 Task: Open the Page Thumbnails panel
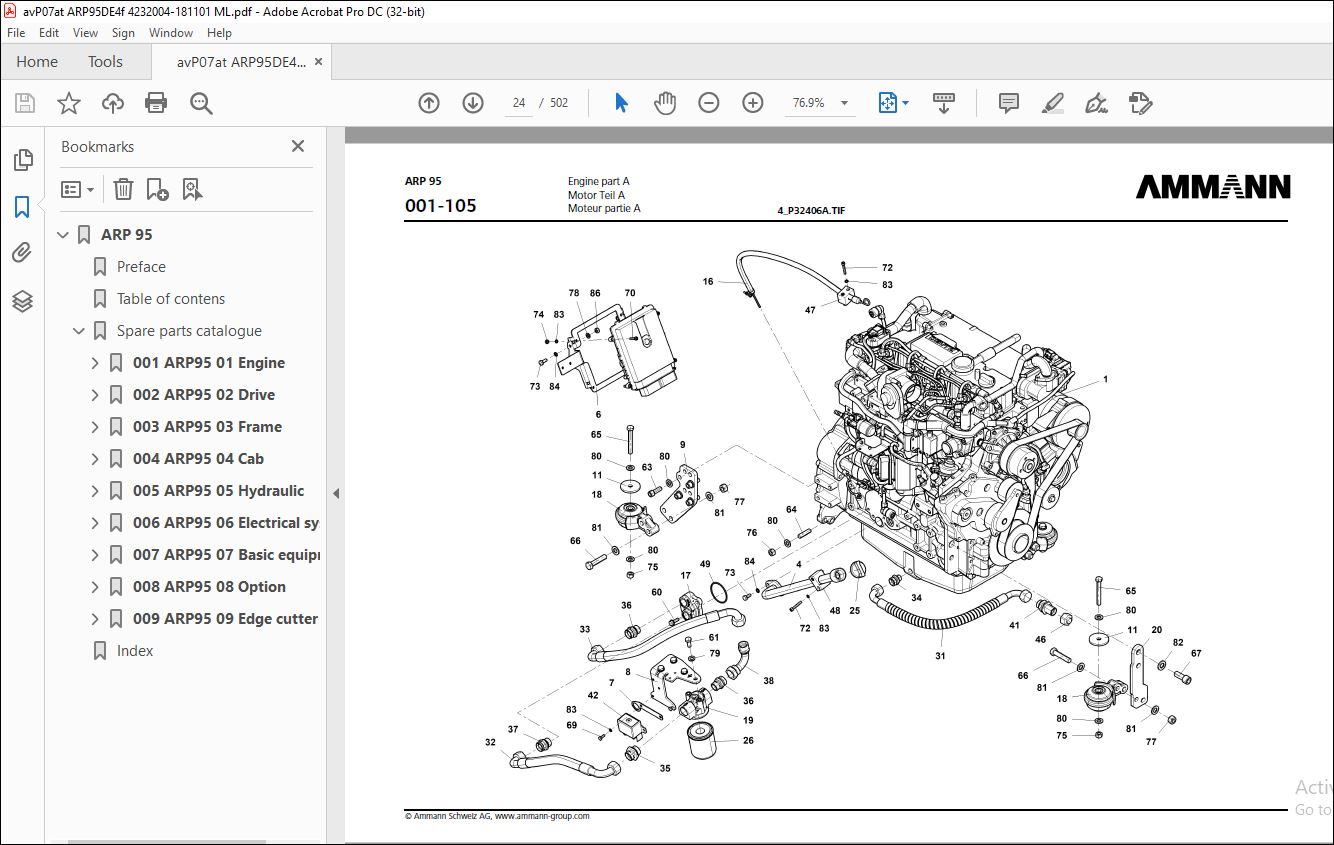point(22,160)
